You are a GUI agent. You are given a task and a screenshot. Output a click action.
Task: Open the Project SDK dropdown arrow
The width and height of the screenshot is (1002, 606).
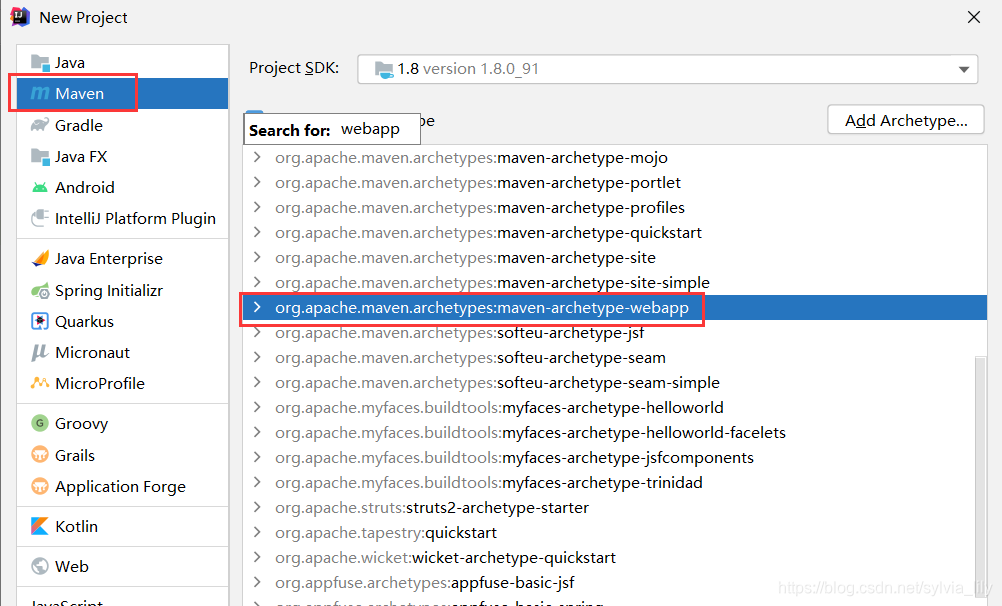(x=964, y=69)
